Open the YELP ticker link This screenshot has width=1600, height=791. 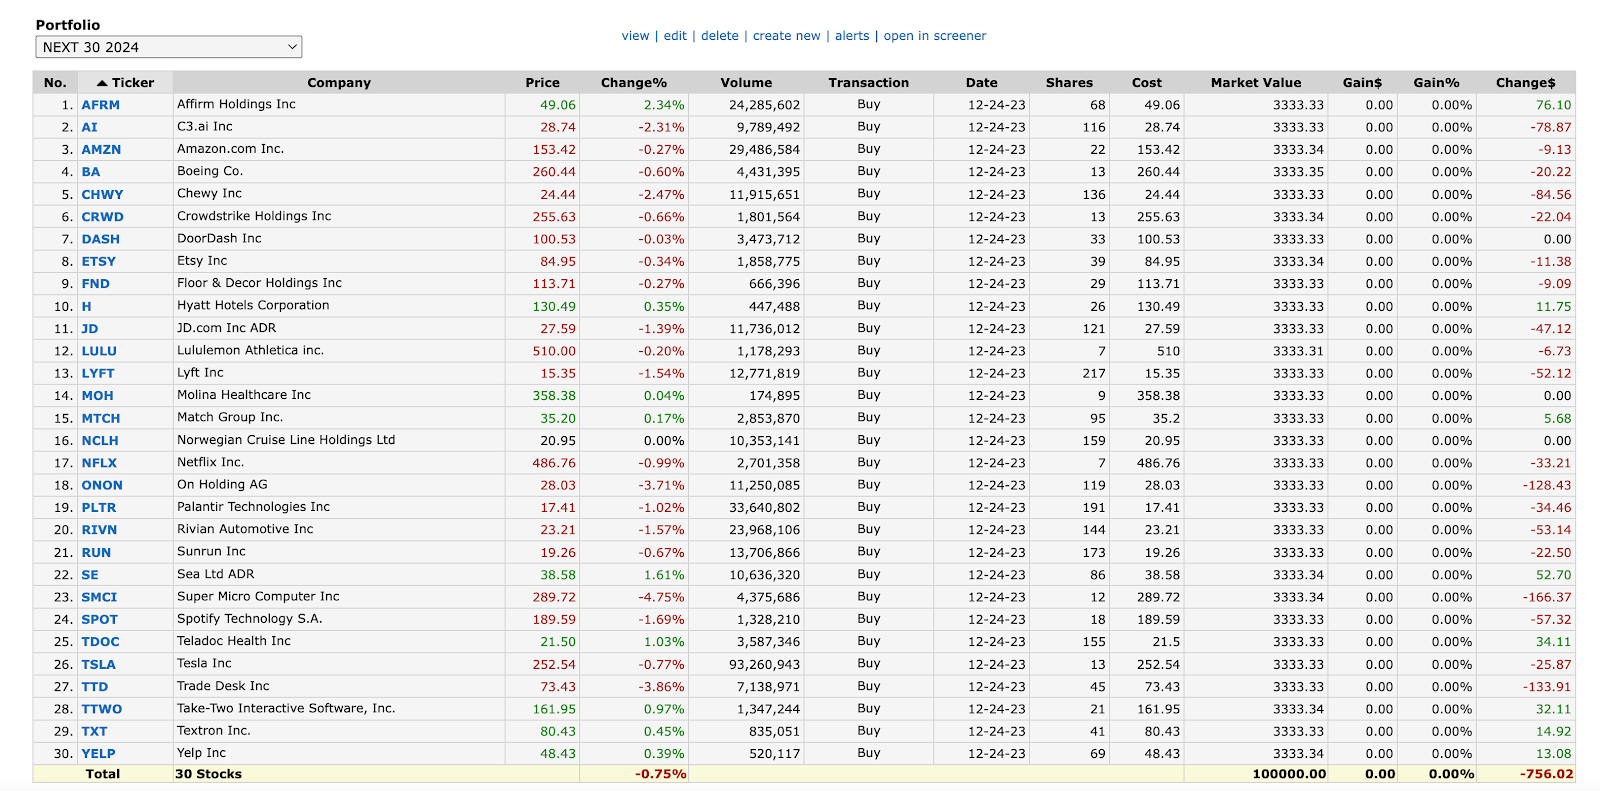point(98,754)
